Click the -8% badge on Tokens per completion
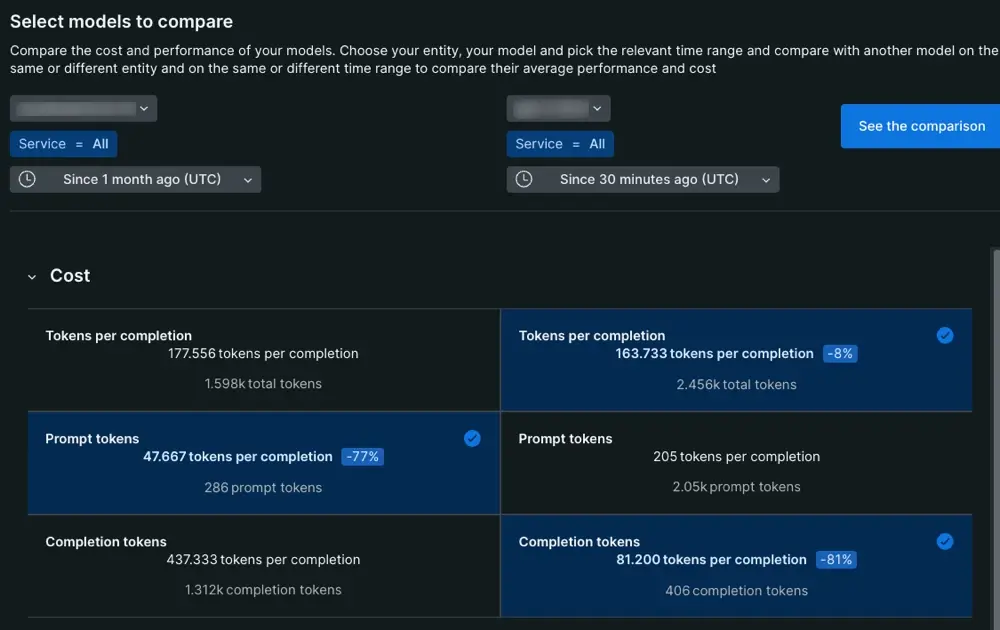This screenshot has height=630, width=1000. point(840,354)
